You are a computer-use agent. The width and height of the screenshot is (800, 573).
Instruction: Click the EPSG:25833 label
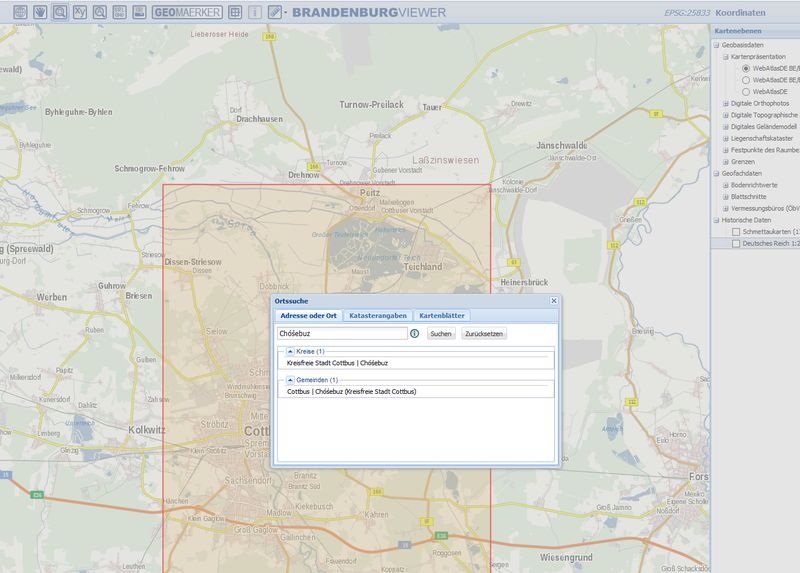click(687, 13)
